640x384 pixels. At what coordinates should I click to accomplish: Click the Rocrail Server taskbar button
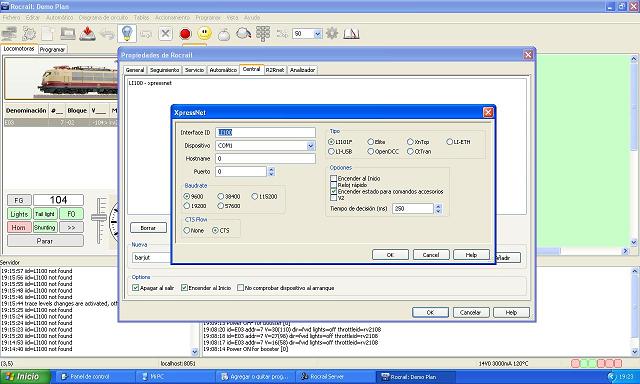pyautogui.click(x=336, y=377)
